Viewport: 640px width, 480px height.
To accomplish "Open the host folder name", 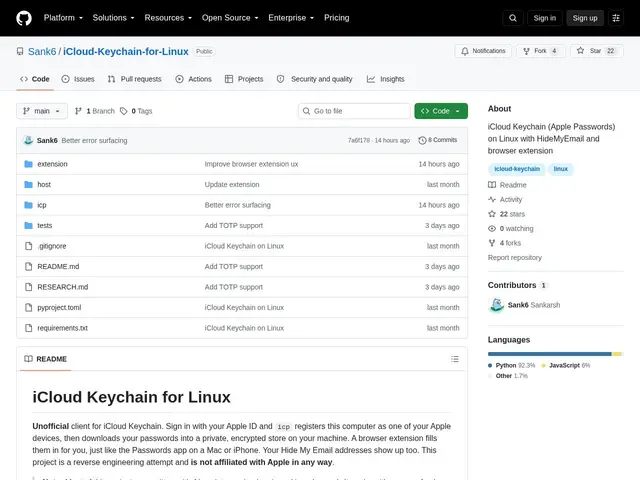I will 44,184.
